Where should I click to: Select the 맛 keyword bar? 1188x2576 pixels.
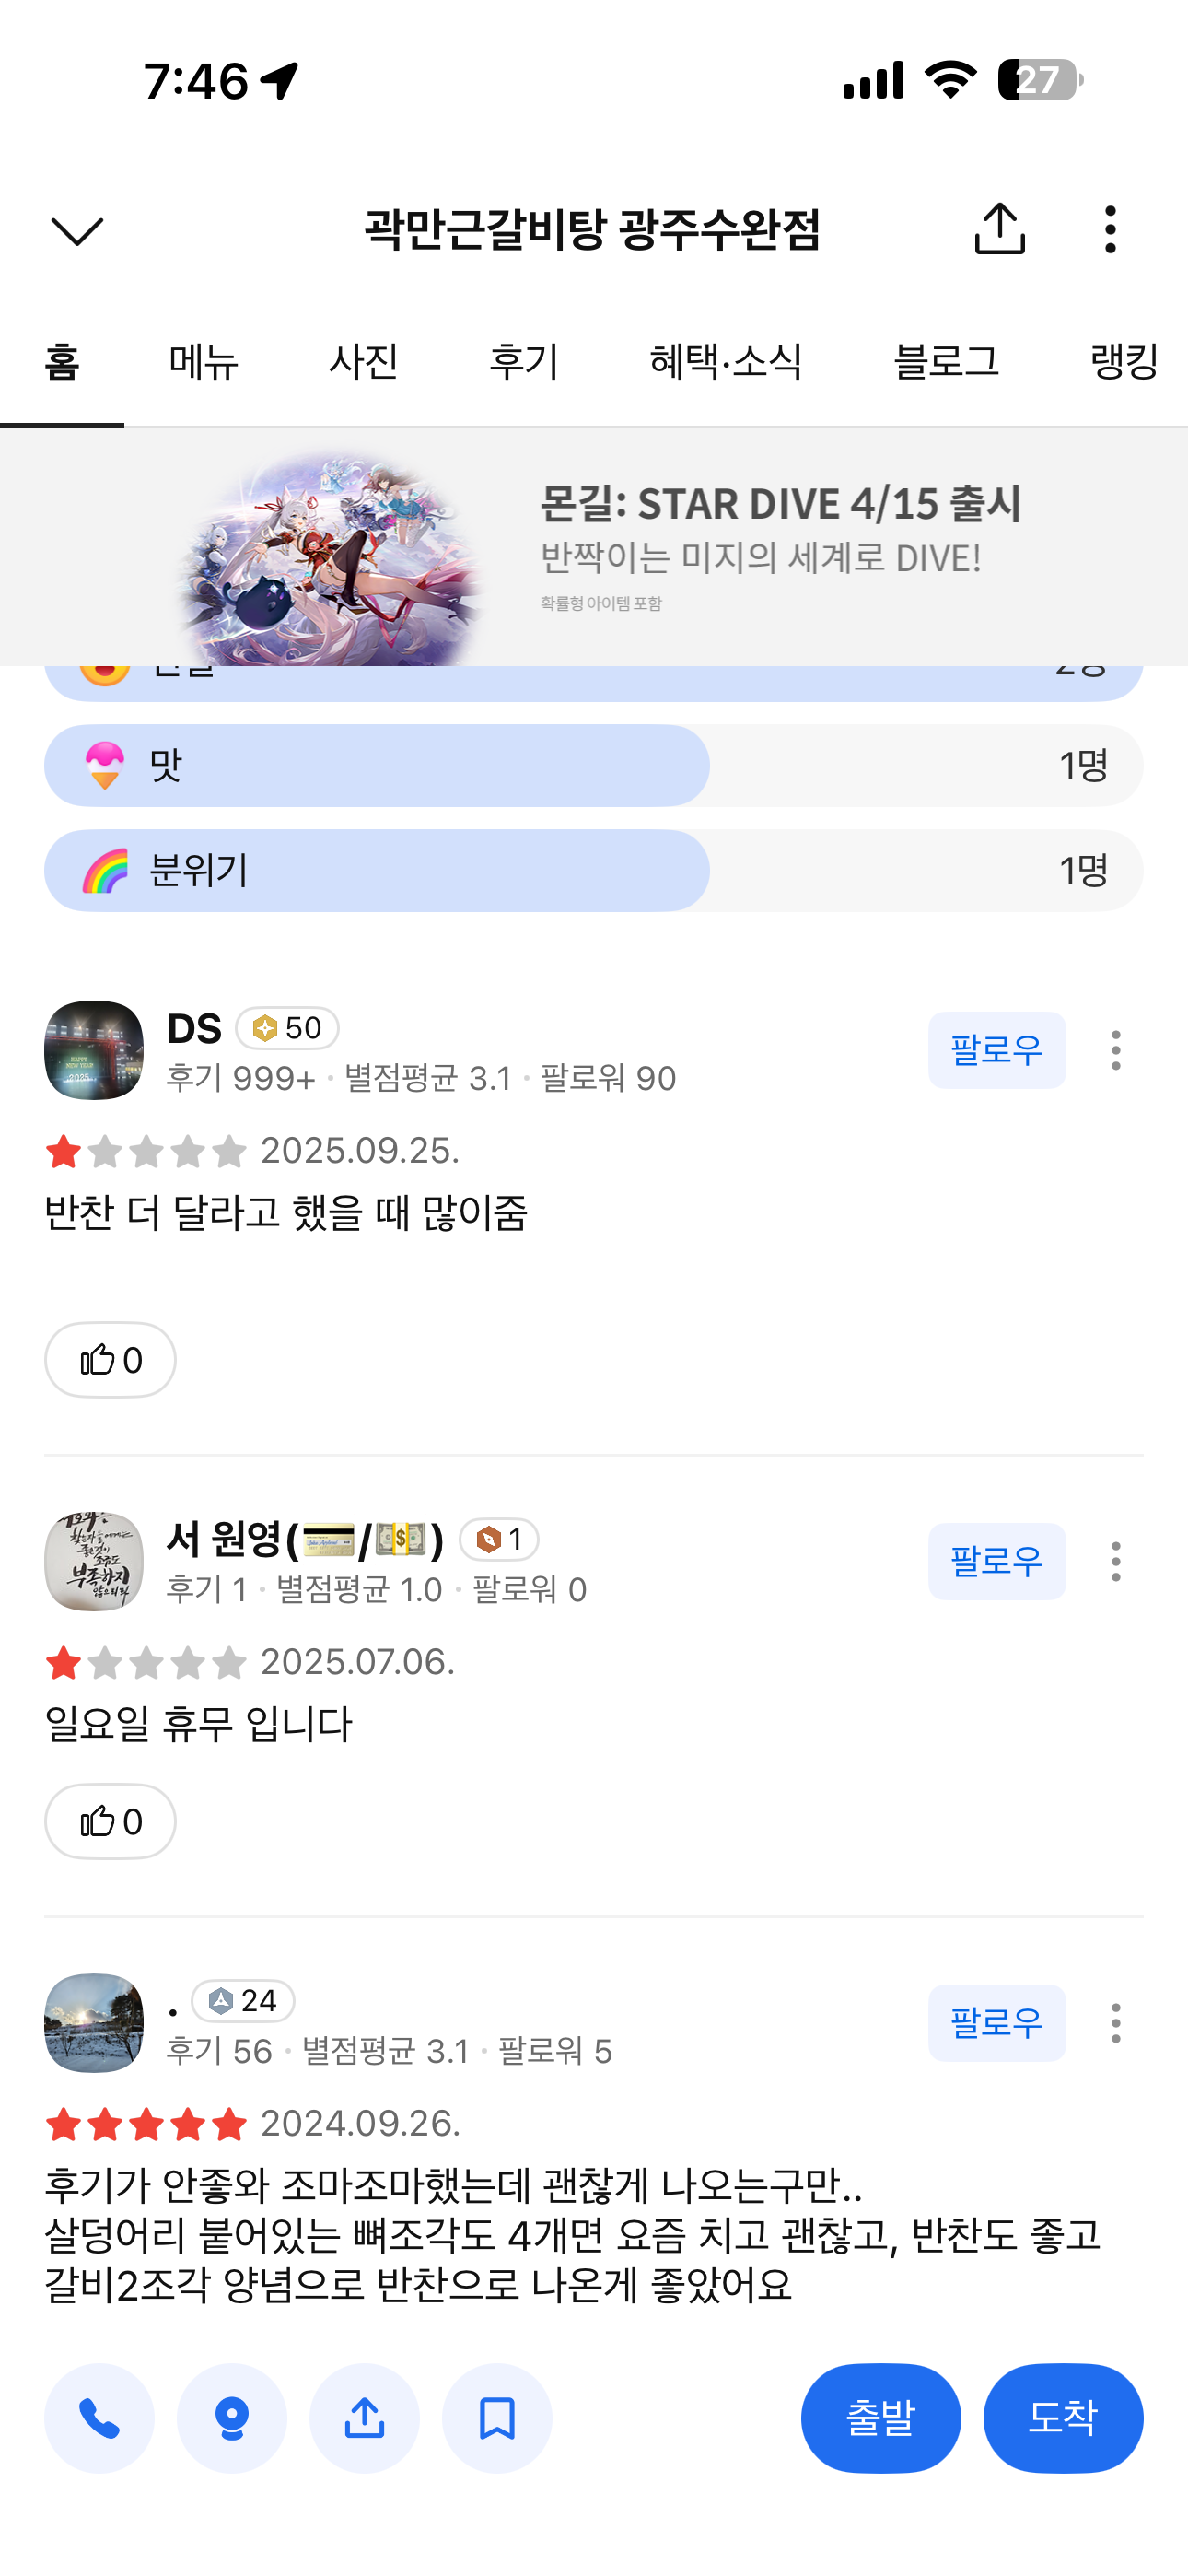pyautogui.click(x=593, y=766)
